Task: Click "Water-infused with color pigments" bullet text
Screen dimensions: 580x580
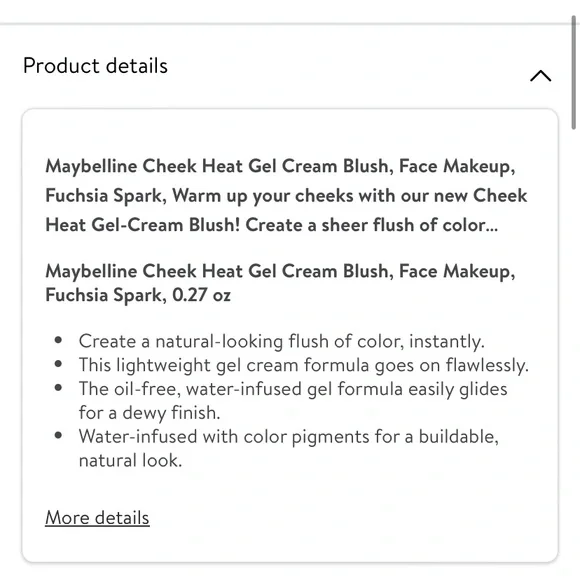Action: [289, 436]
